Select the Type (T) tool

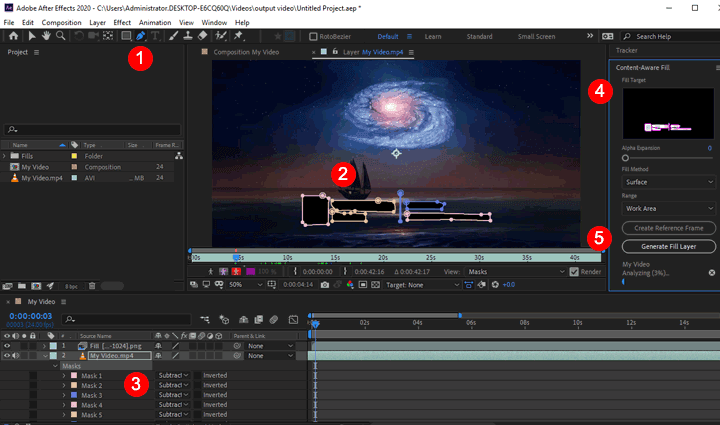(156, 36)
